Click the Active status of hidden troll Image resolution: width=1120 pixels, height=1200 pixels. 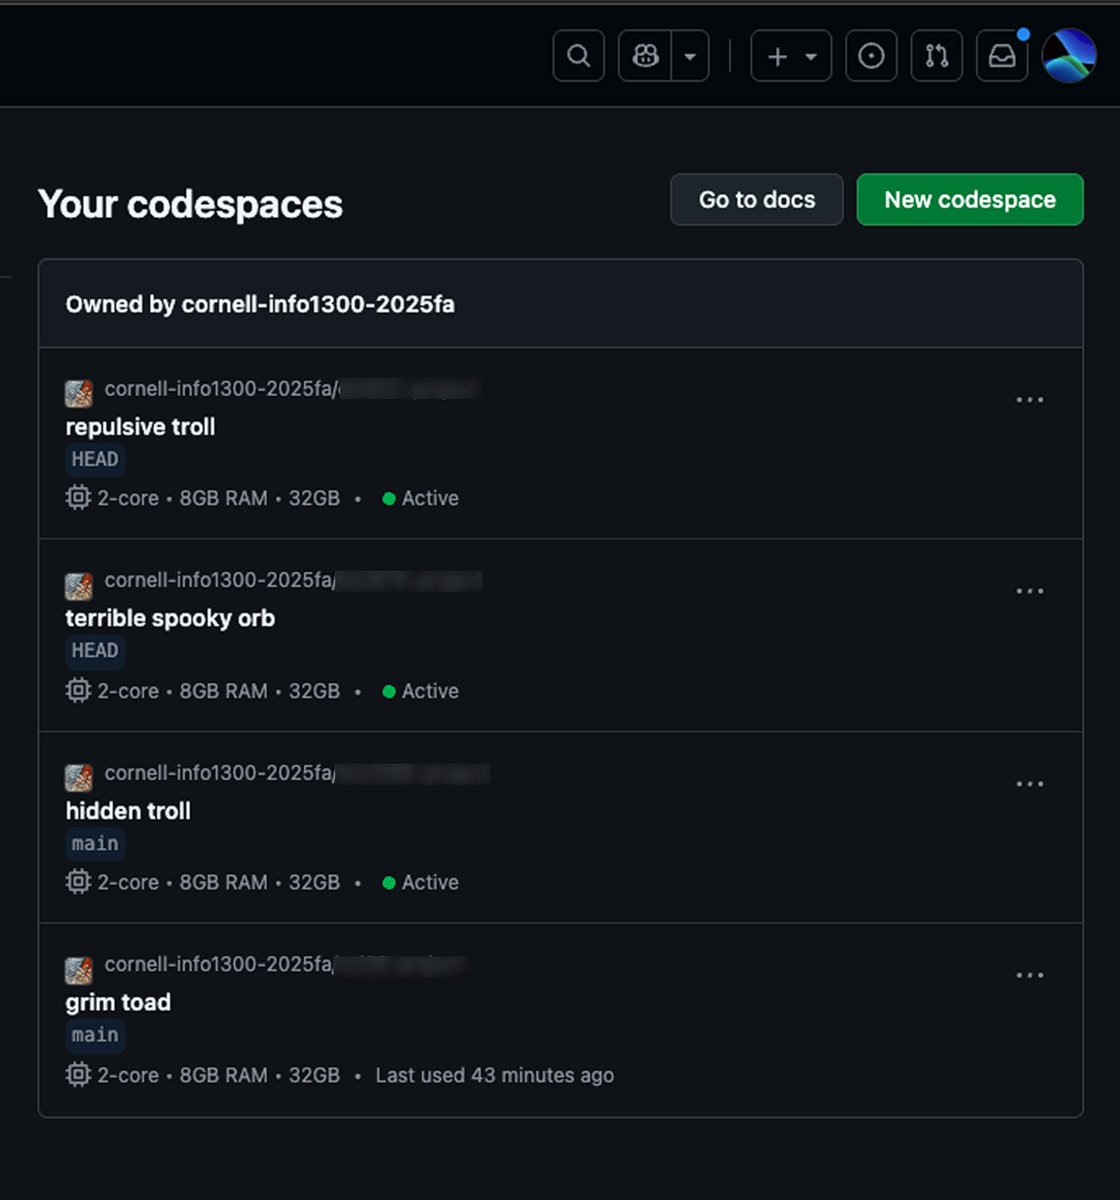coord(421,882)
